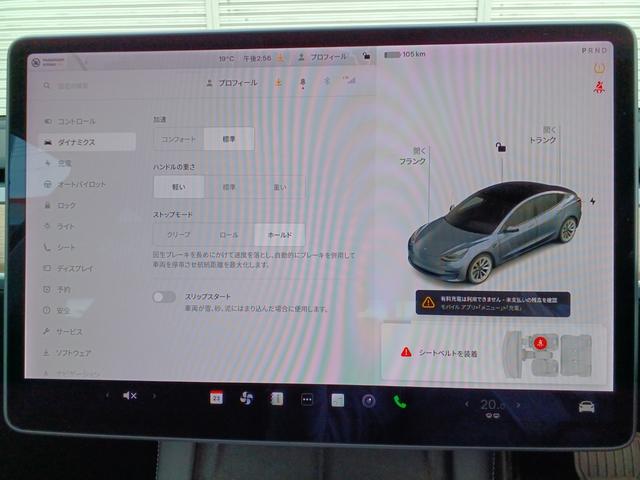Increase volume with right arrow near speaker

click(154, 396)
